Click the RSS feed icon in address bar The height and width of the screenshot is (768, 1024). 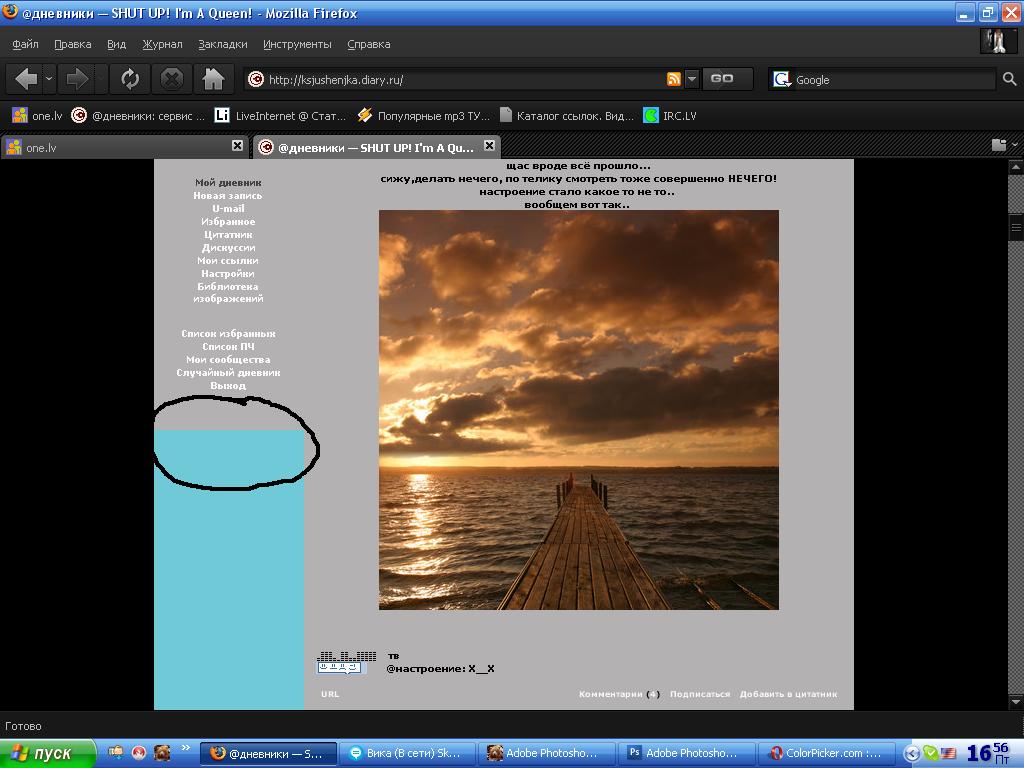pos(674,79)
